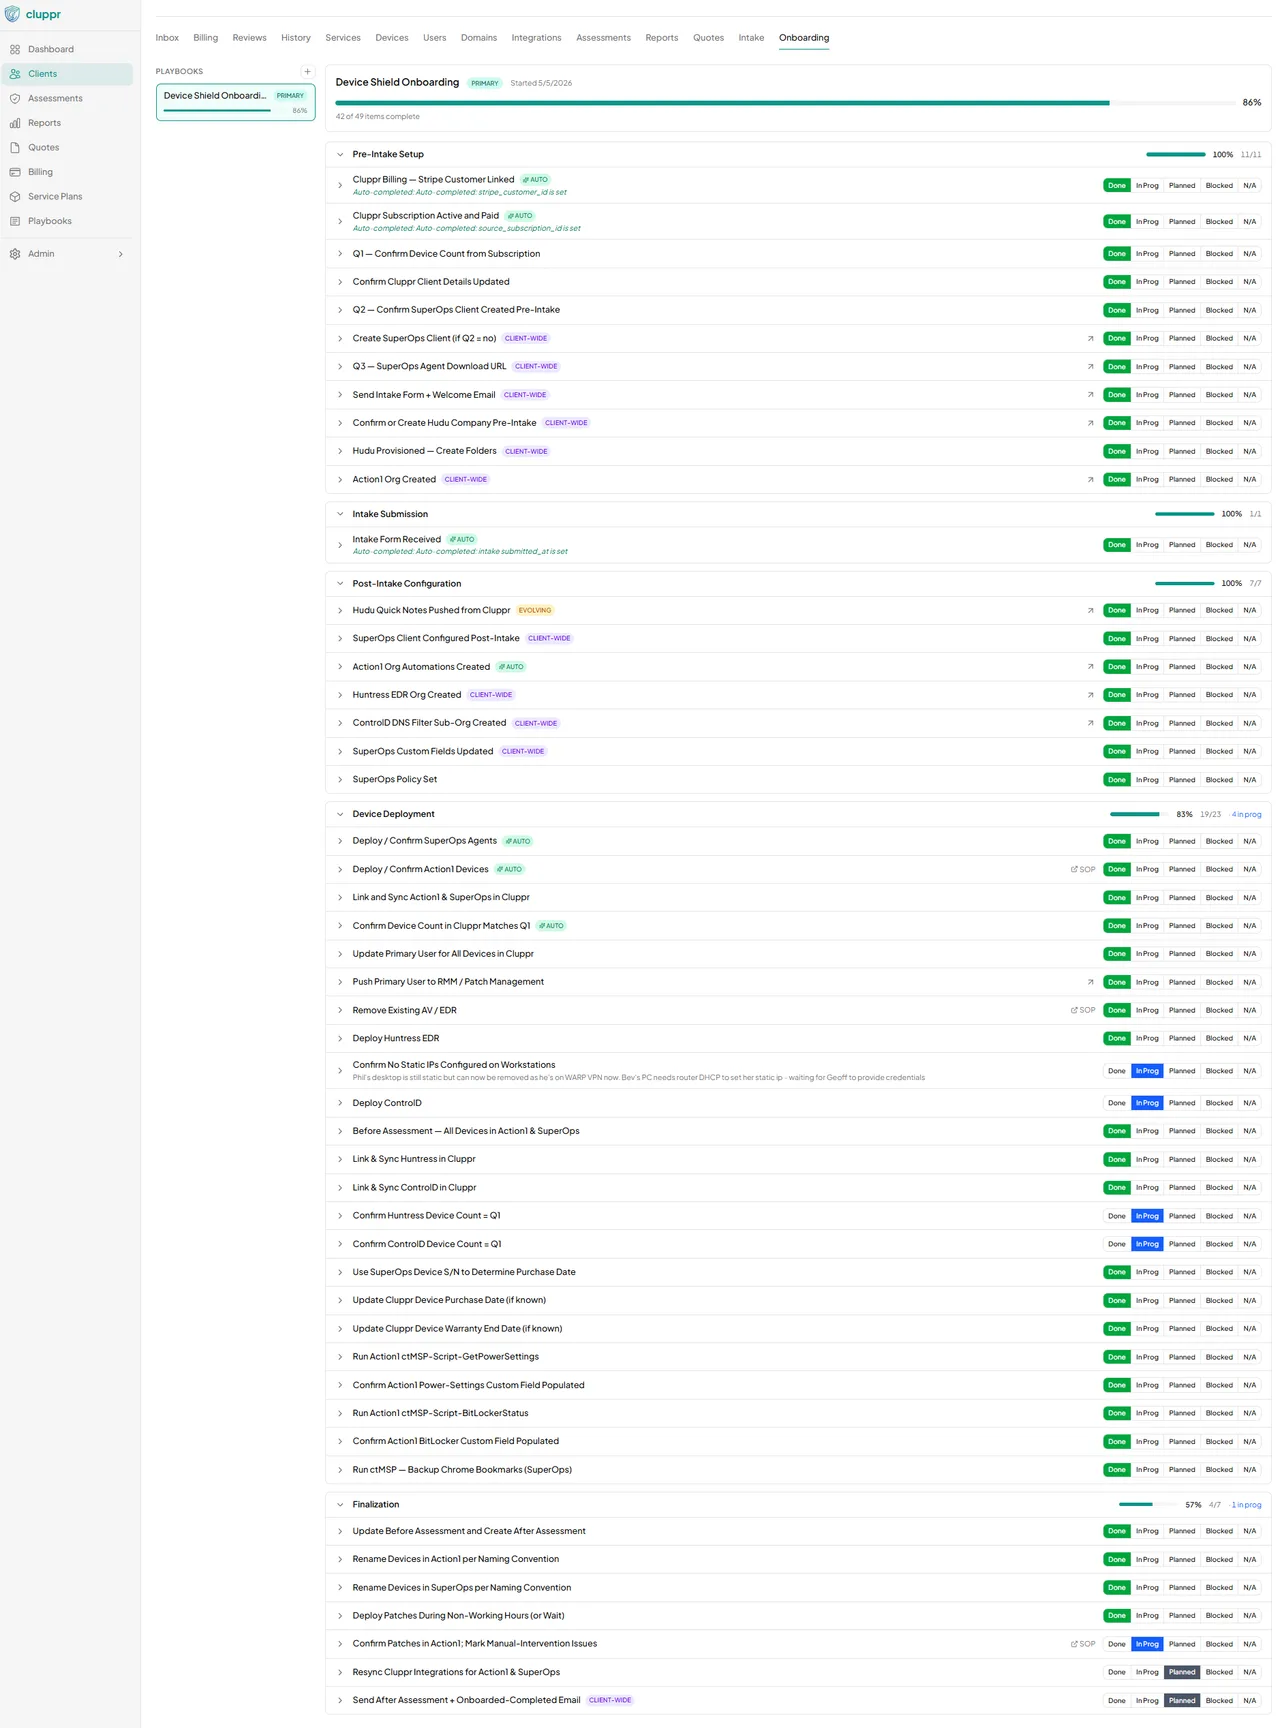The image size is (1280, 1728).
Task: Open external link for Huntress EDR Org Created
Action: [1090, 695]
